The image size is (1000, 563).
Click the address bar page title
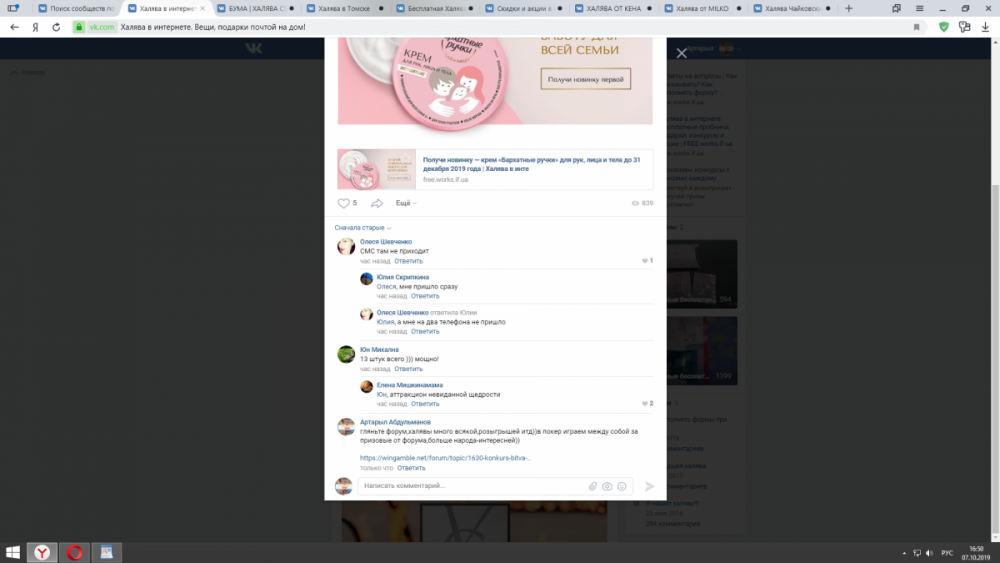213,27
